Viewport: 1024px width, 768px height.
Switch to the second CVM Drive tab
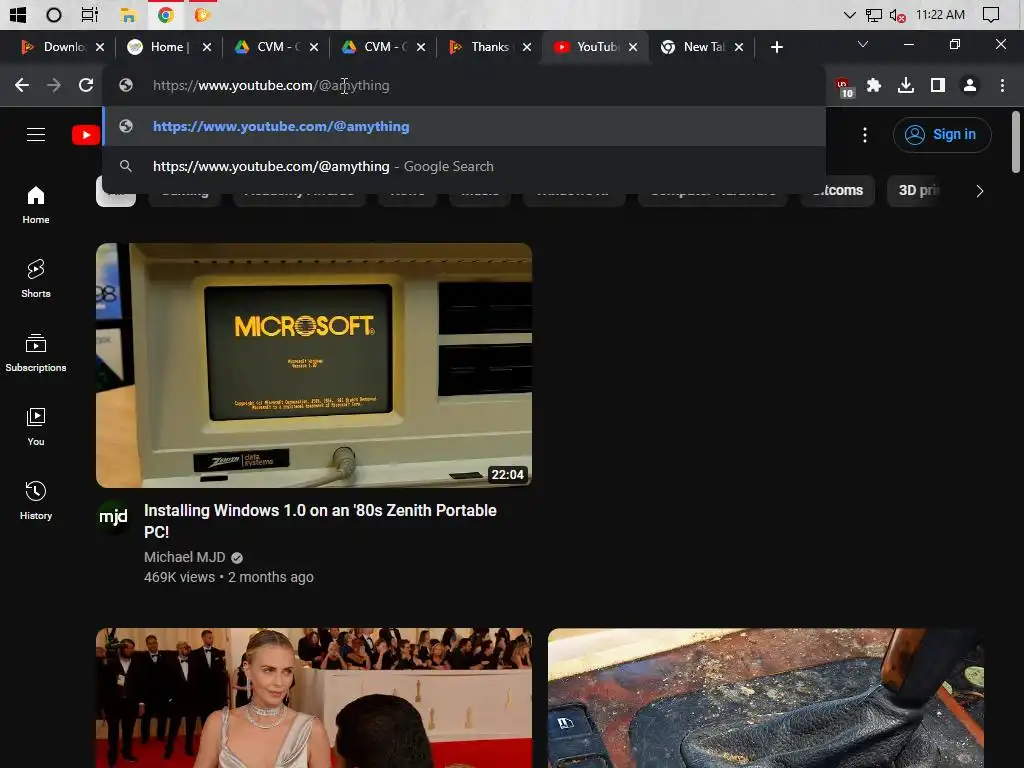(x=383, y=47)
